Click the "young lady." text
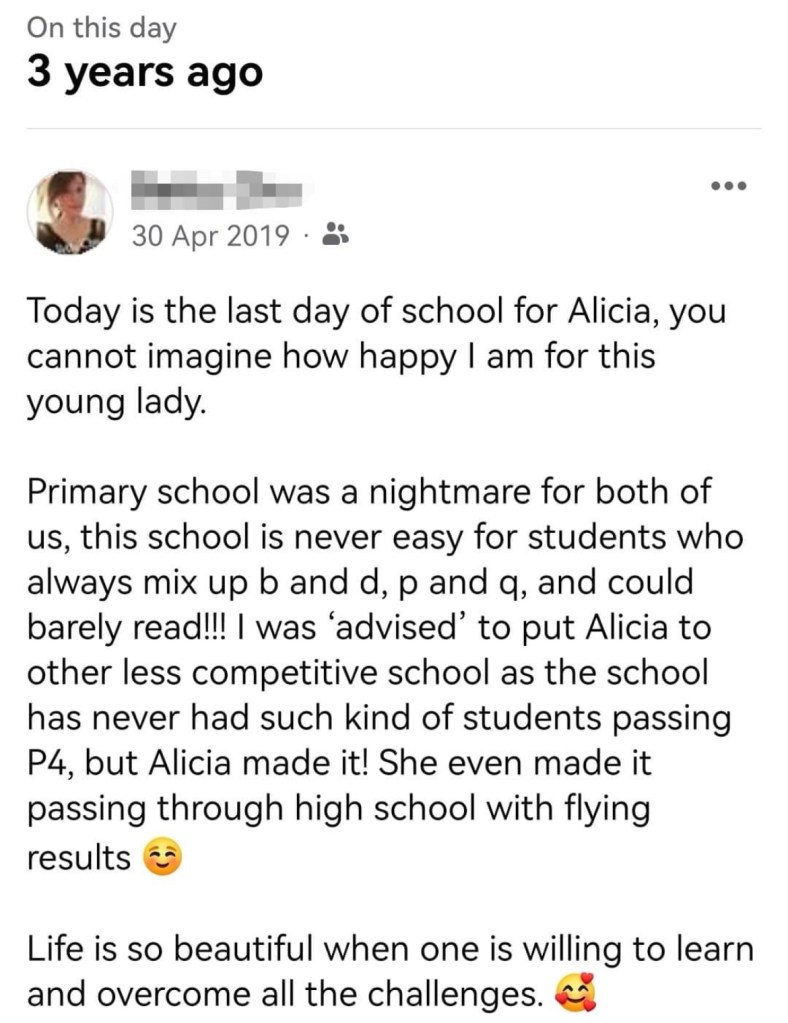This screenshot has height=1023, width=788. pyautogui.click(x=114, y=402)
